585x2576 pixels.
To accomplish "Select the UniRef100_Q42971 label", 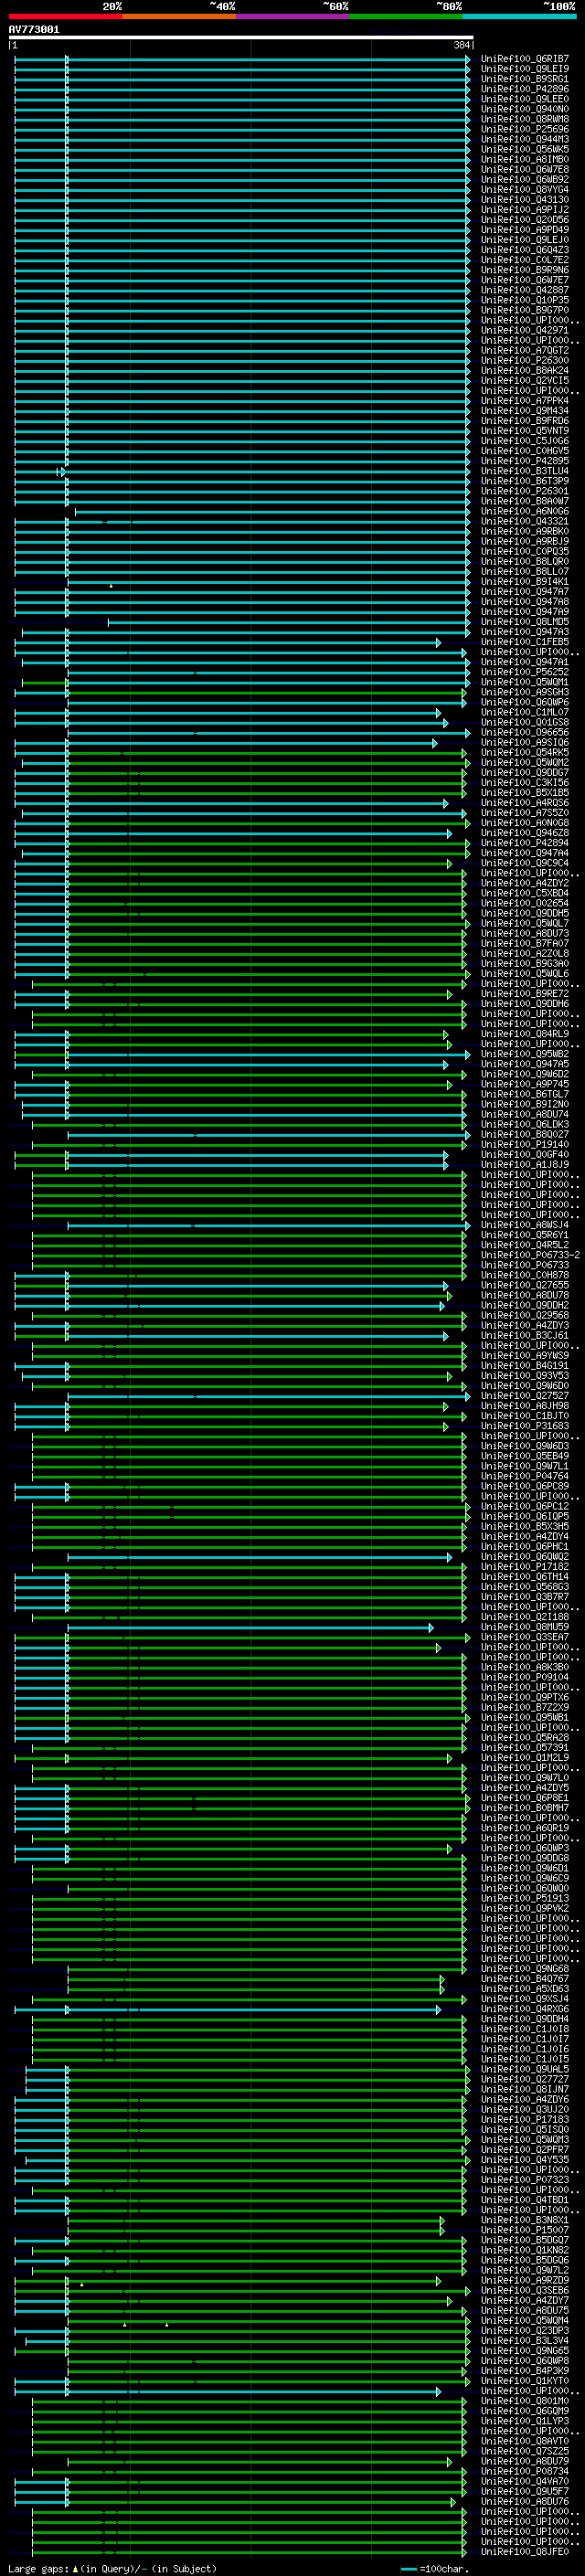I will pos(524,330).
